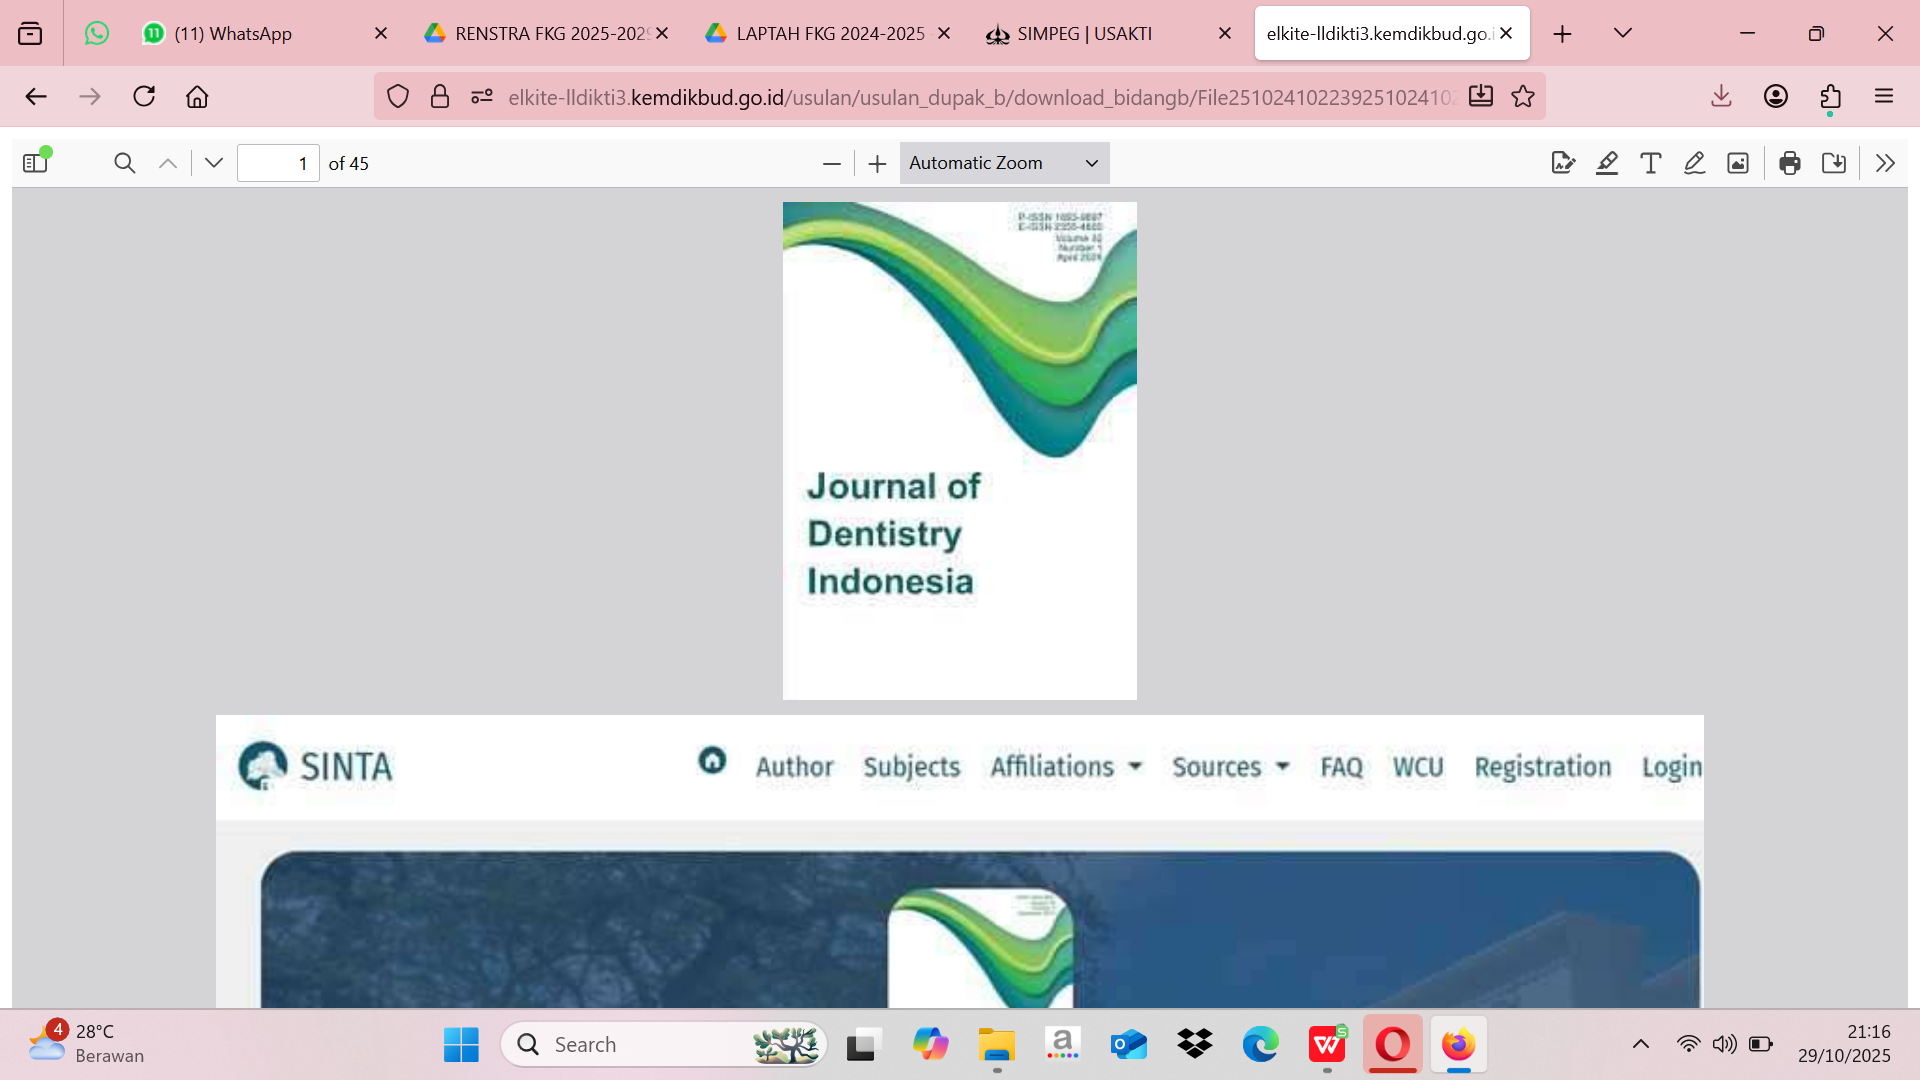This screenshot has width=1920, height=1080.
Task: List all tabs dropdown arrow
Action: [x=1623, y=33]
